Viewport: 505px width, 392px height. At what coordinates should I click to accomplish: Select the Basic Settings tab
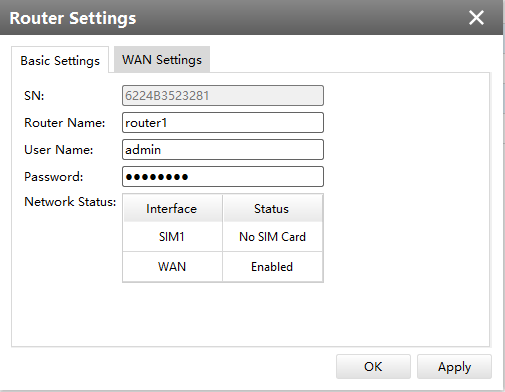pyautogui.click(x=60, y=60)
